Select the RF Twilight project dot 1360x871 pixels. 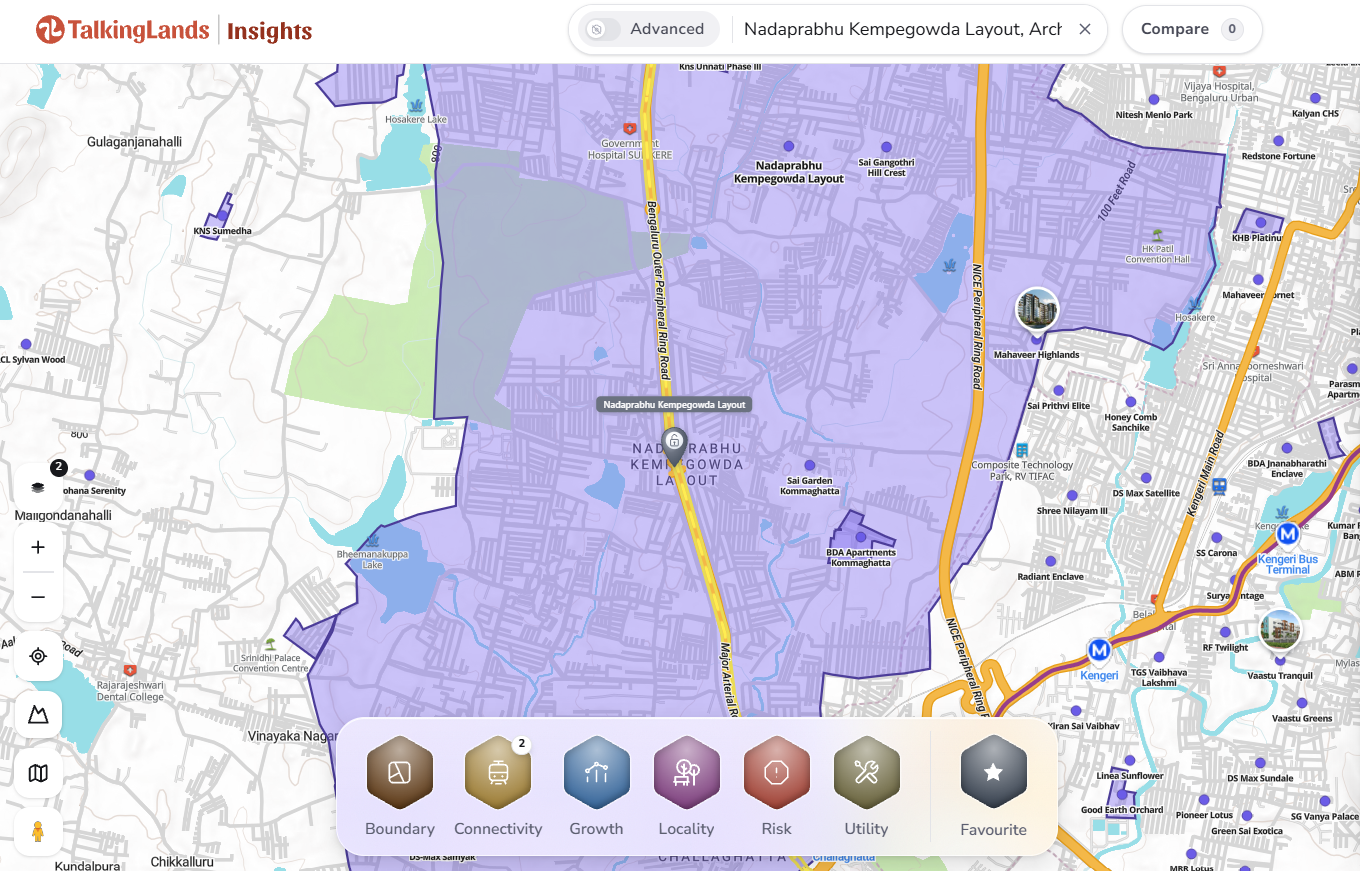click(x=1225, y=632)
